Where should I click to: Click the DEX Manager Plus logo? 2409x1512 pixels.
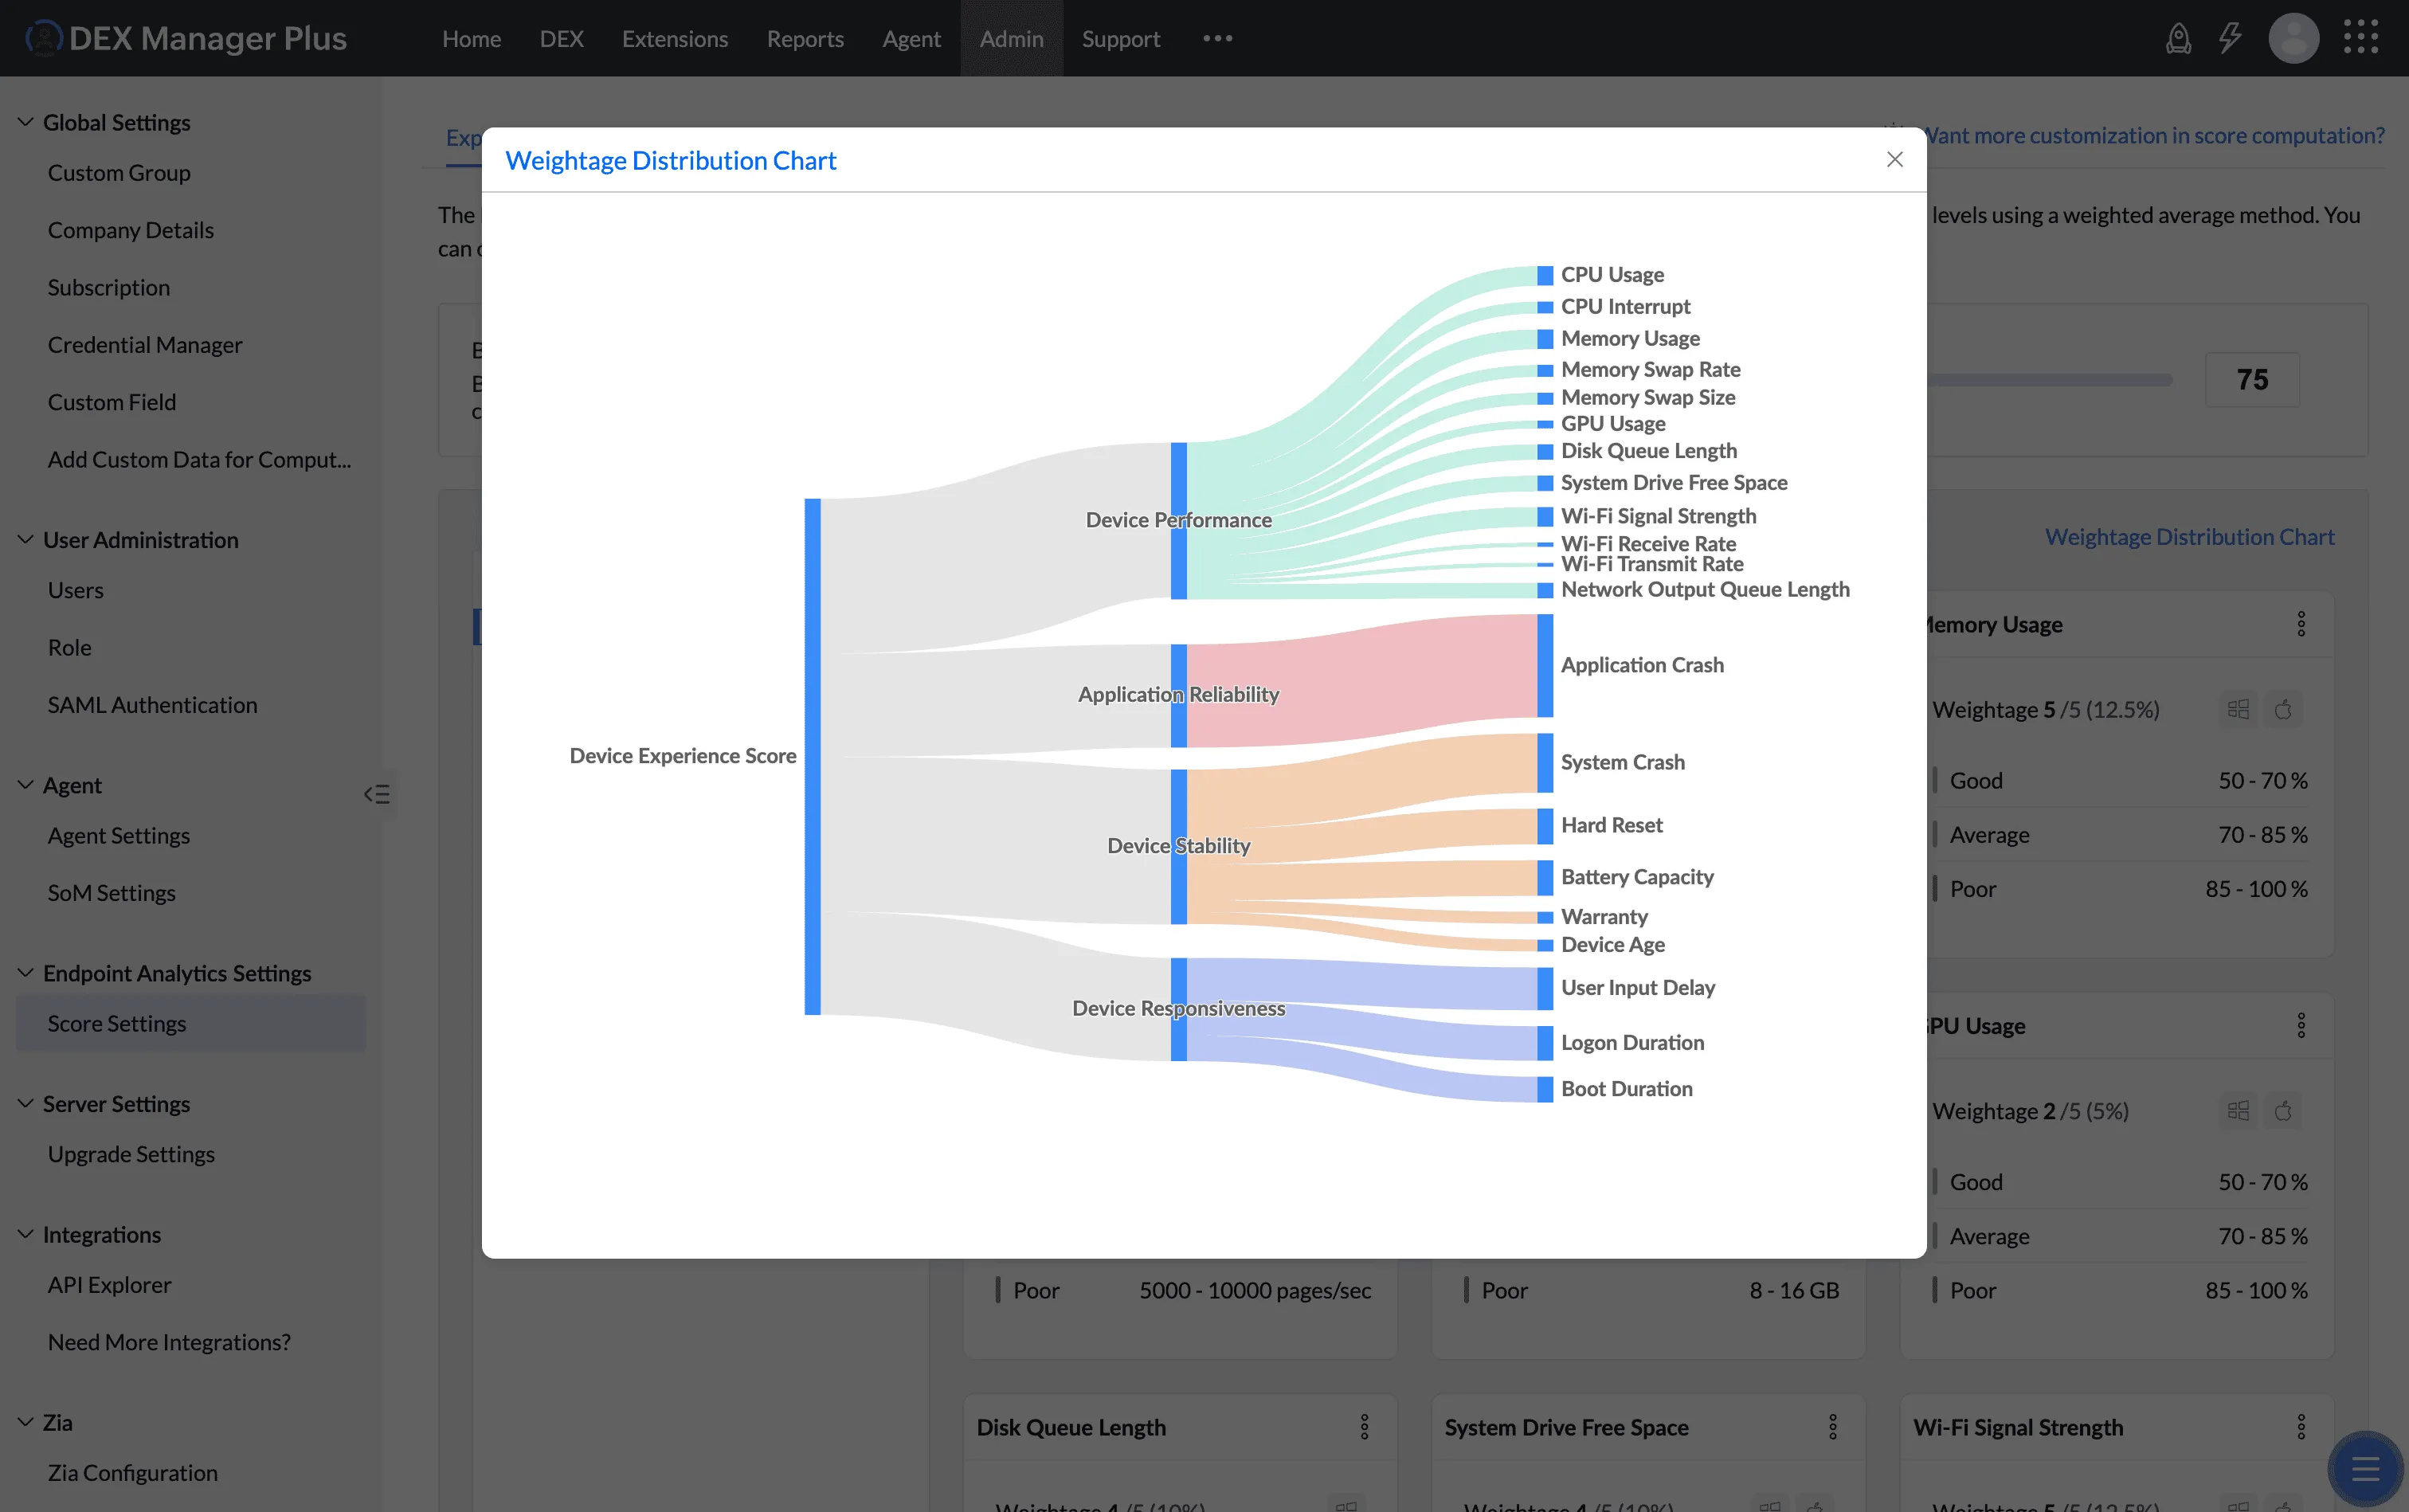186,38
